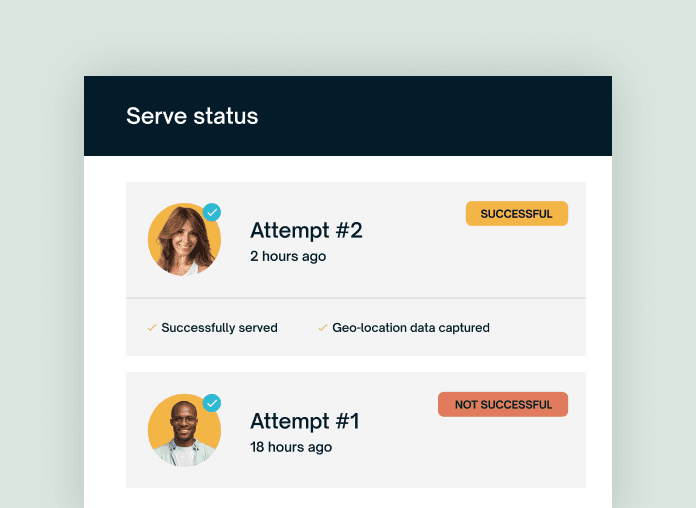Click the verified checkmark badge on Attempt #1 avatar

point(212,403)
